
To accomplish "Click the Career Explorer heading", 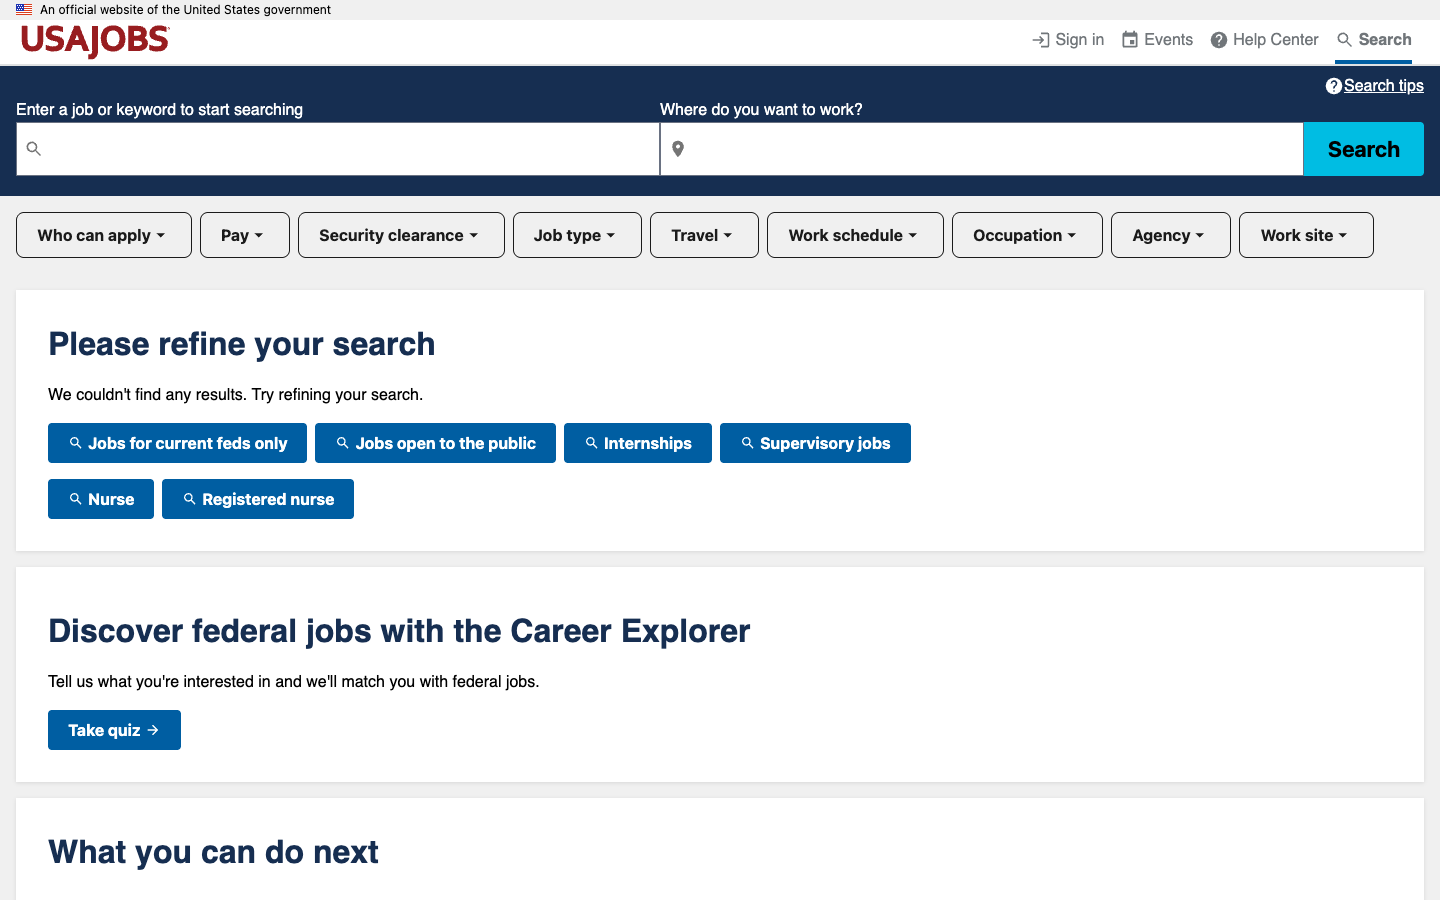I will click(399, 631).
